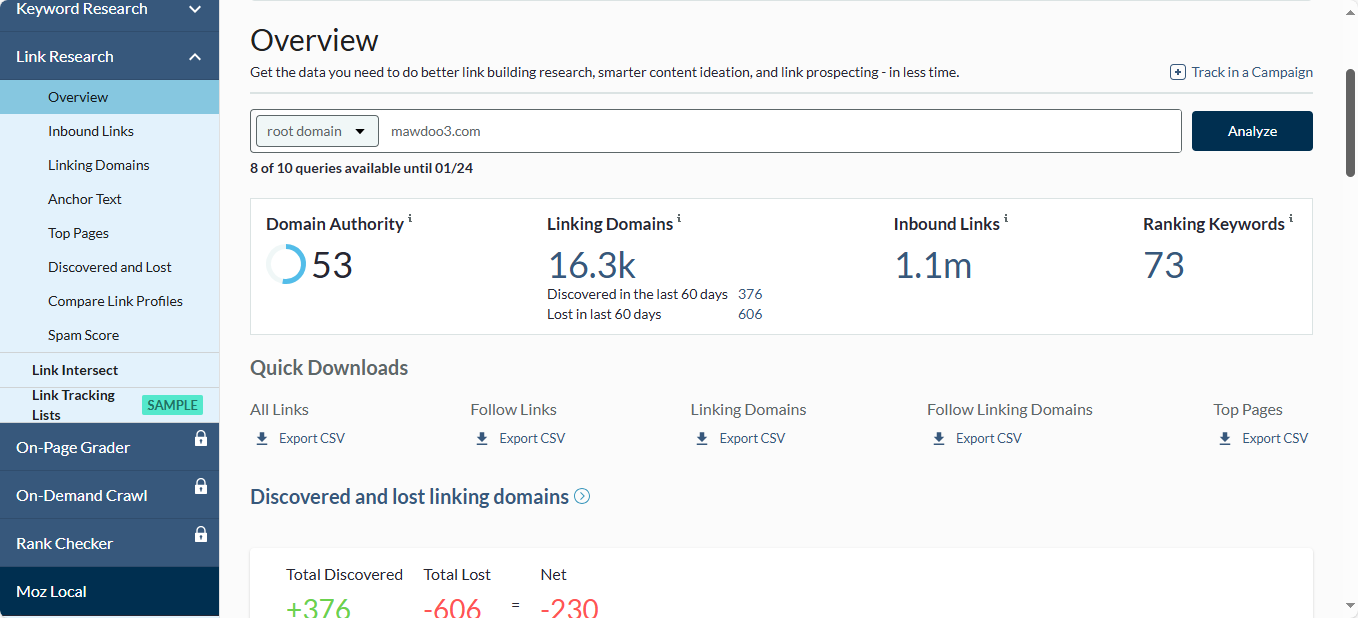Click the lock icon beside Rank Checker
The width and height of the screenshot is (1358, 618).
200,534
